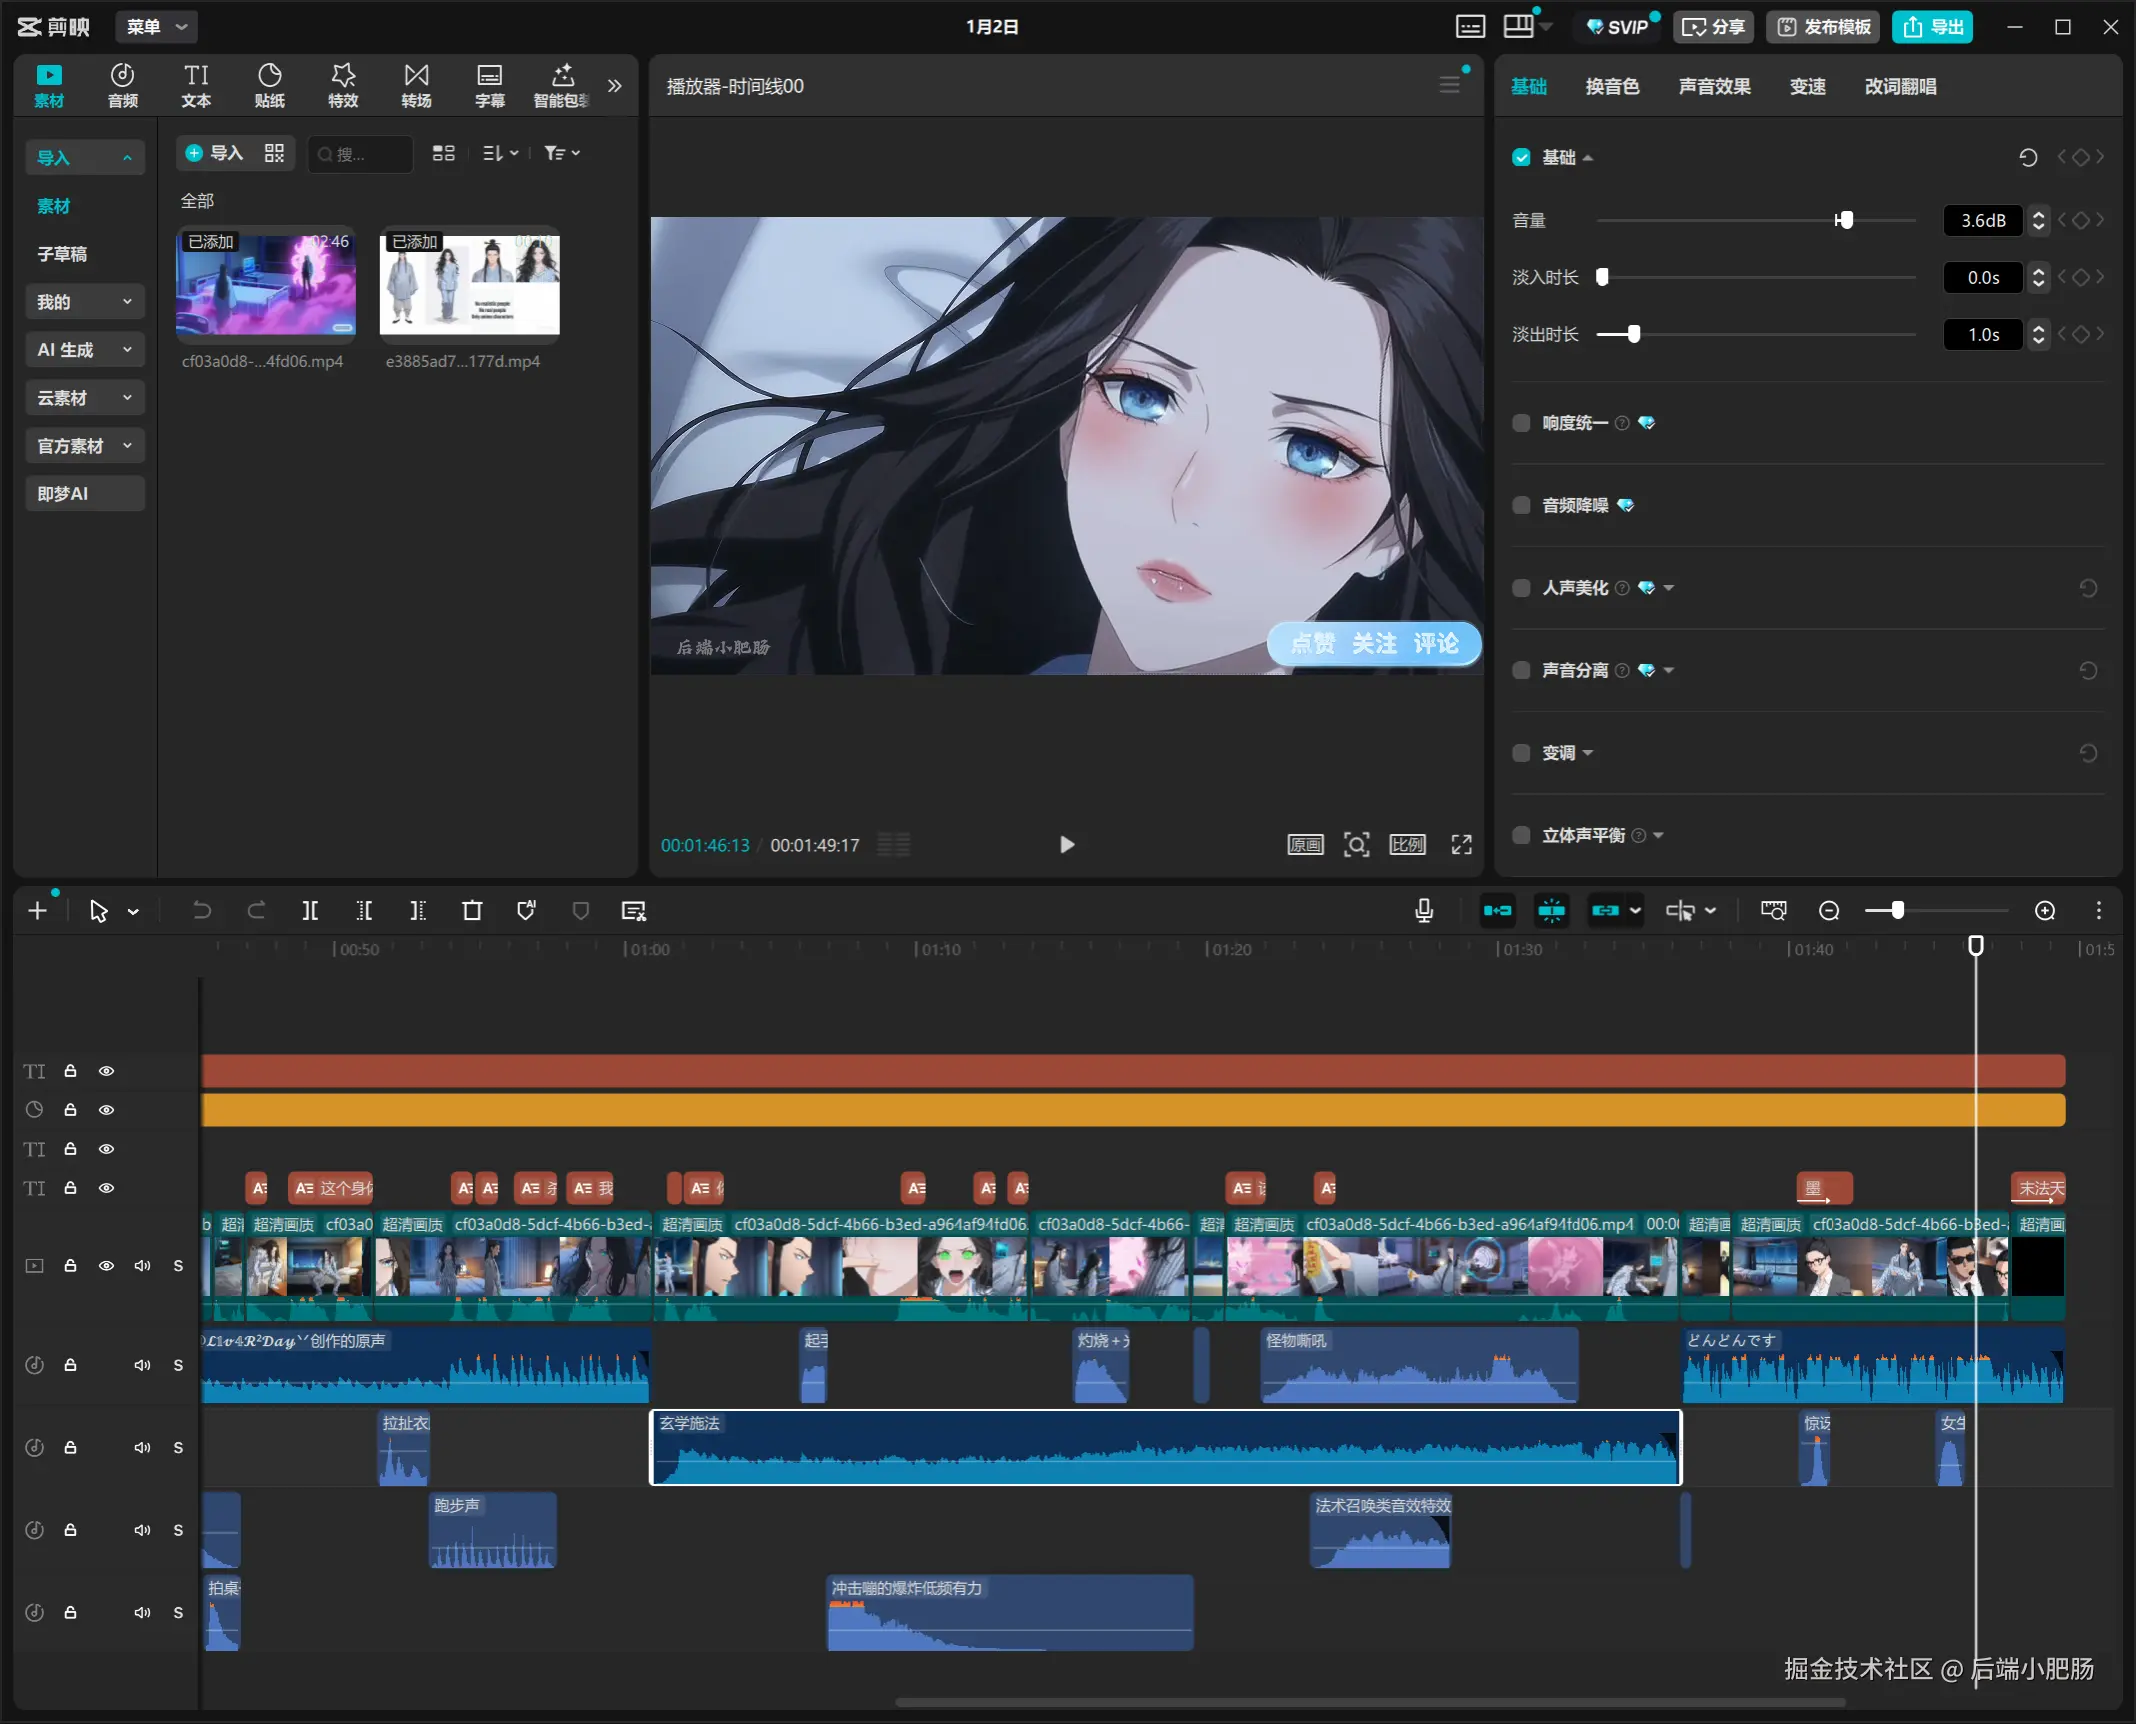The height and width of the screenshot is (1724, 2136).
Task: Open the 贴纸 stickers panel
Action: point(269,85)
